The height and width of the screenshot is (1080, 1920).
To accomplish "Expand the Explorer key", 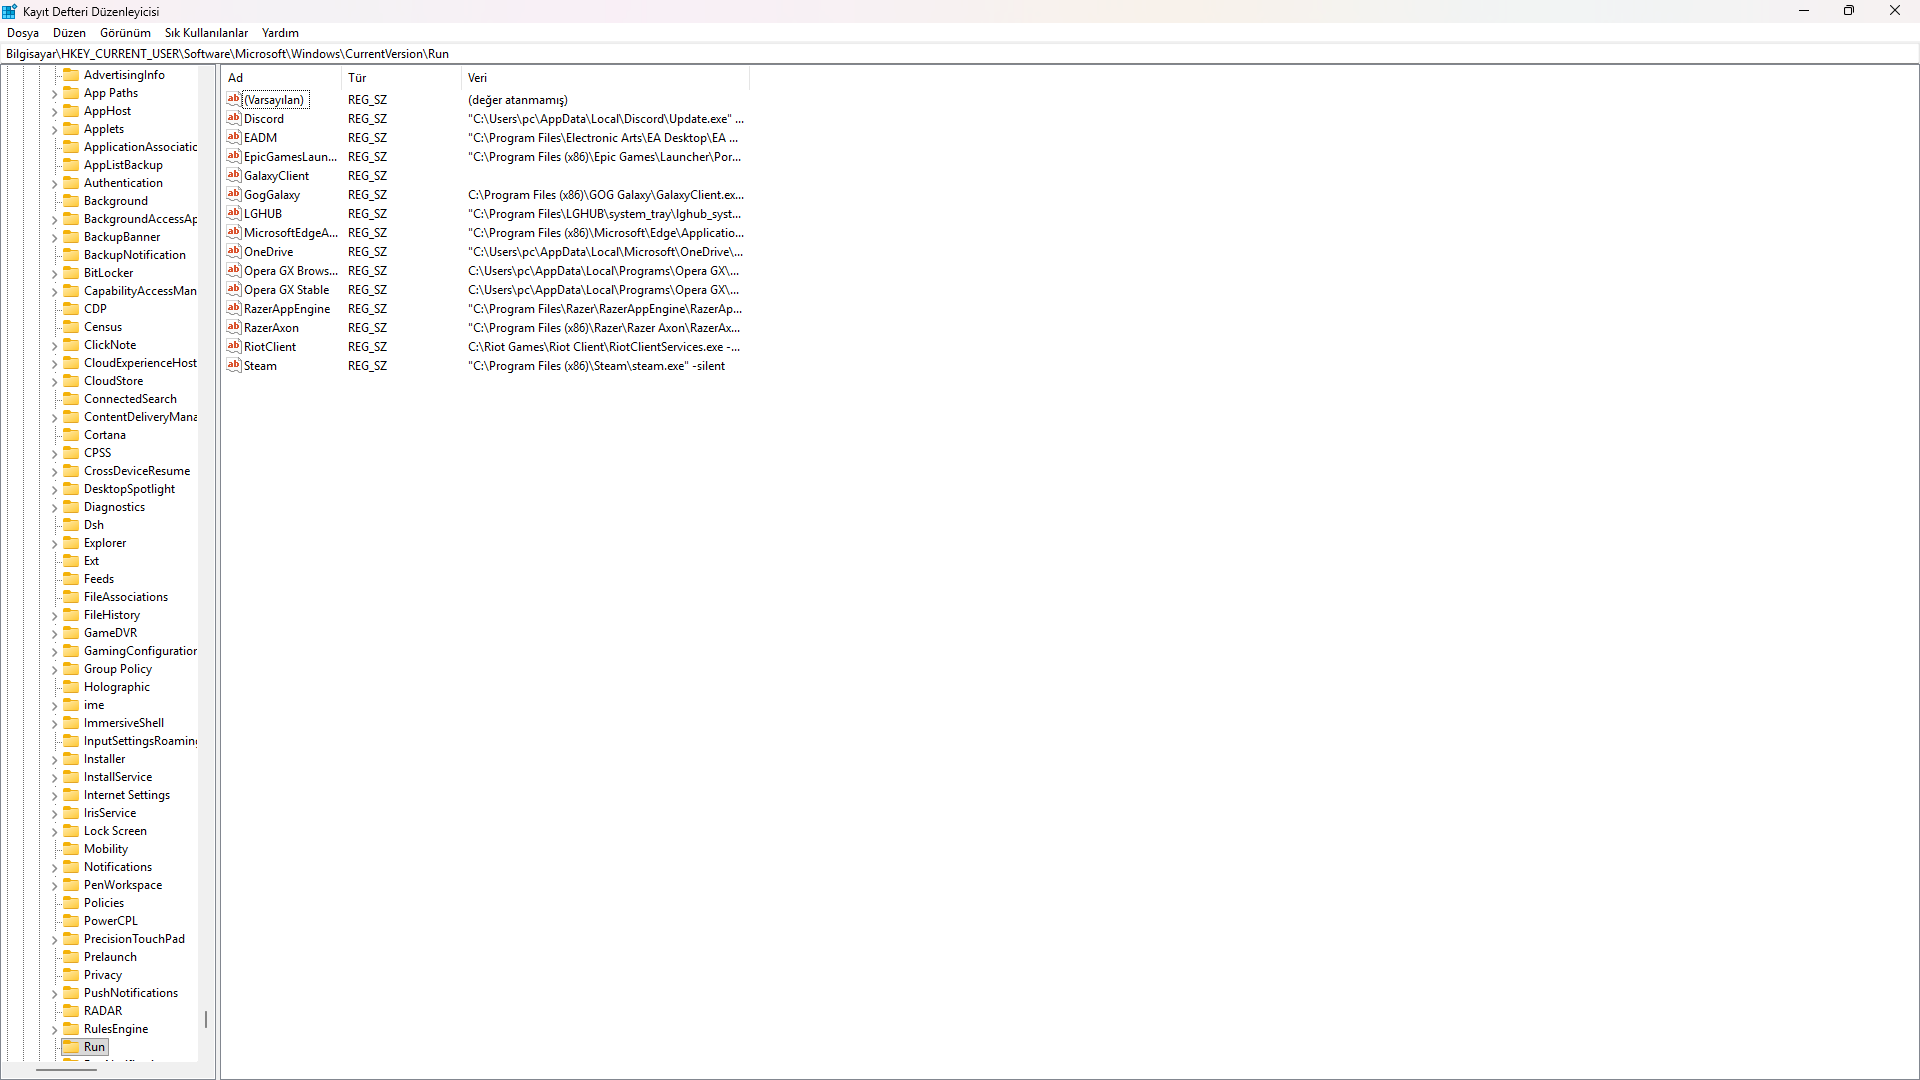I will tap(54, 543).
